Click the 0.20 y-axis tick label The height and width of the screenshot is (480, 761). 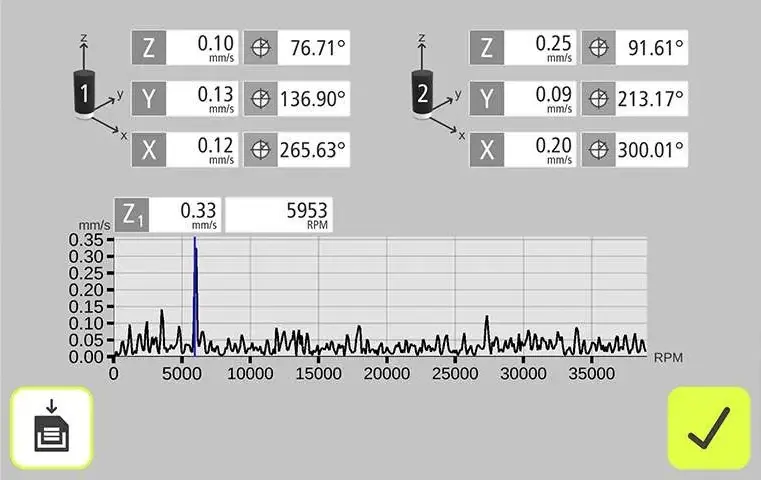(x=86, y=290)
